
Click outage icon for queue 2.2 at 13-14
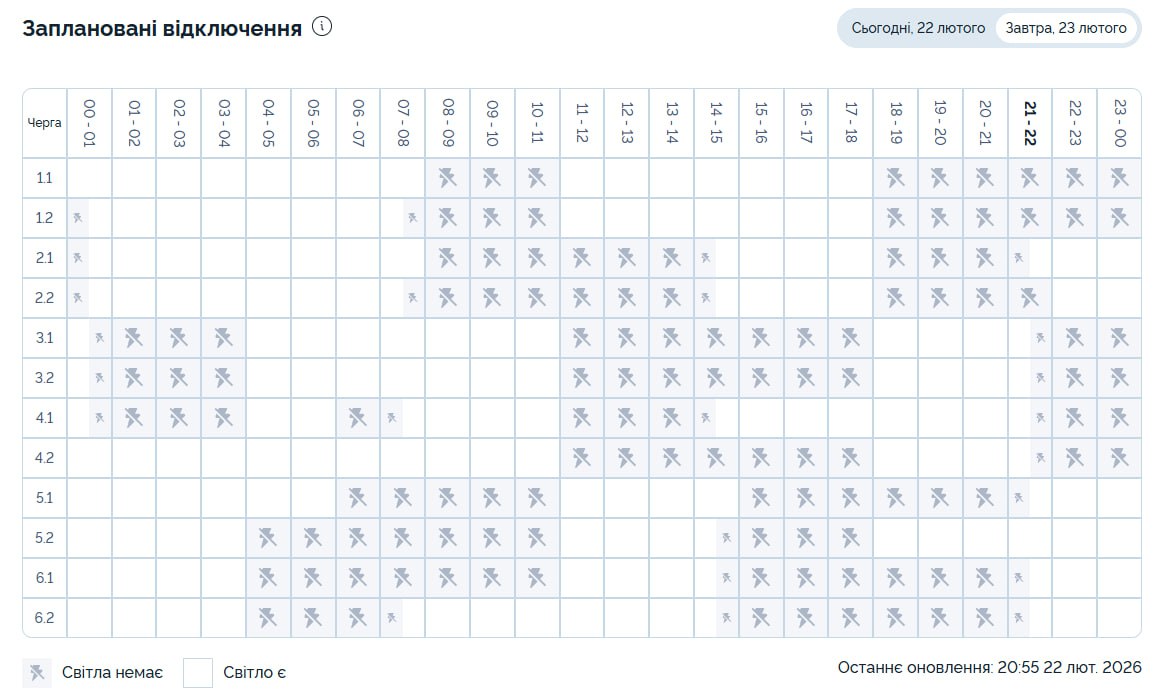(671, 298)
